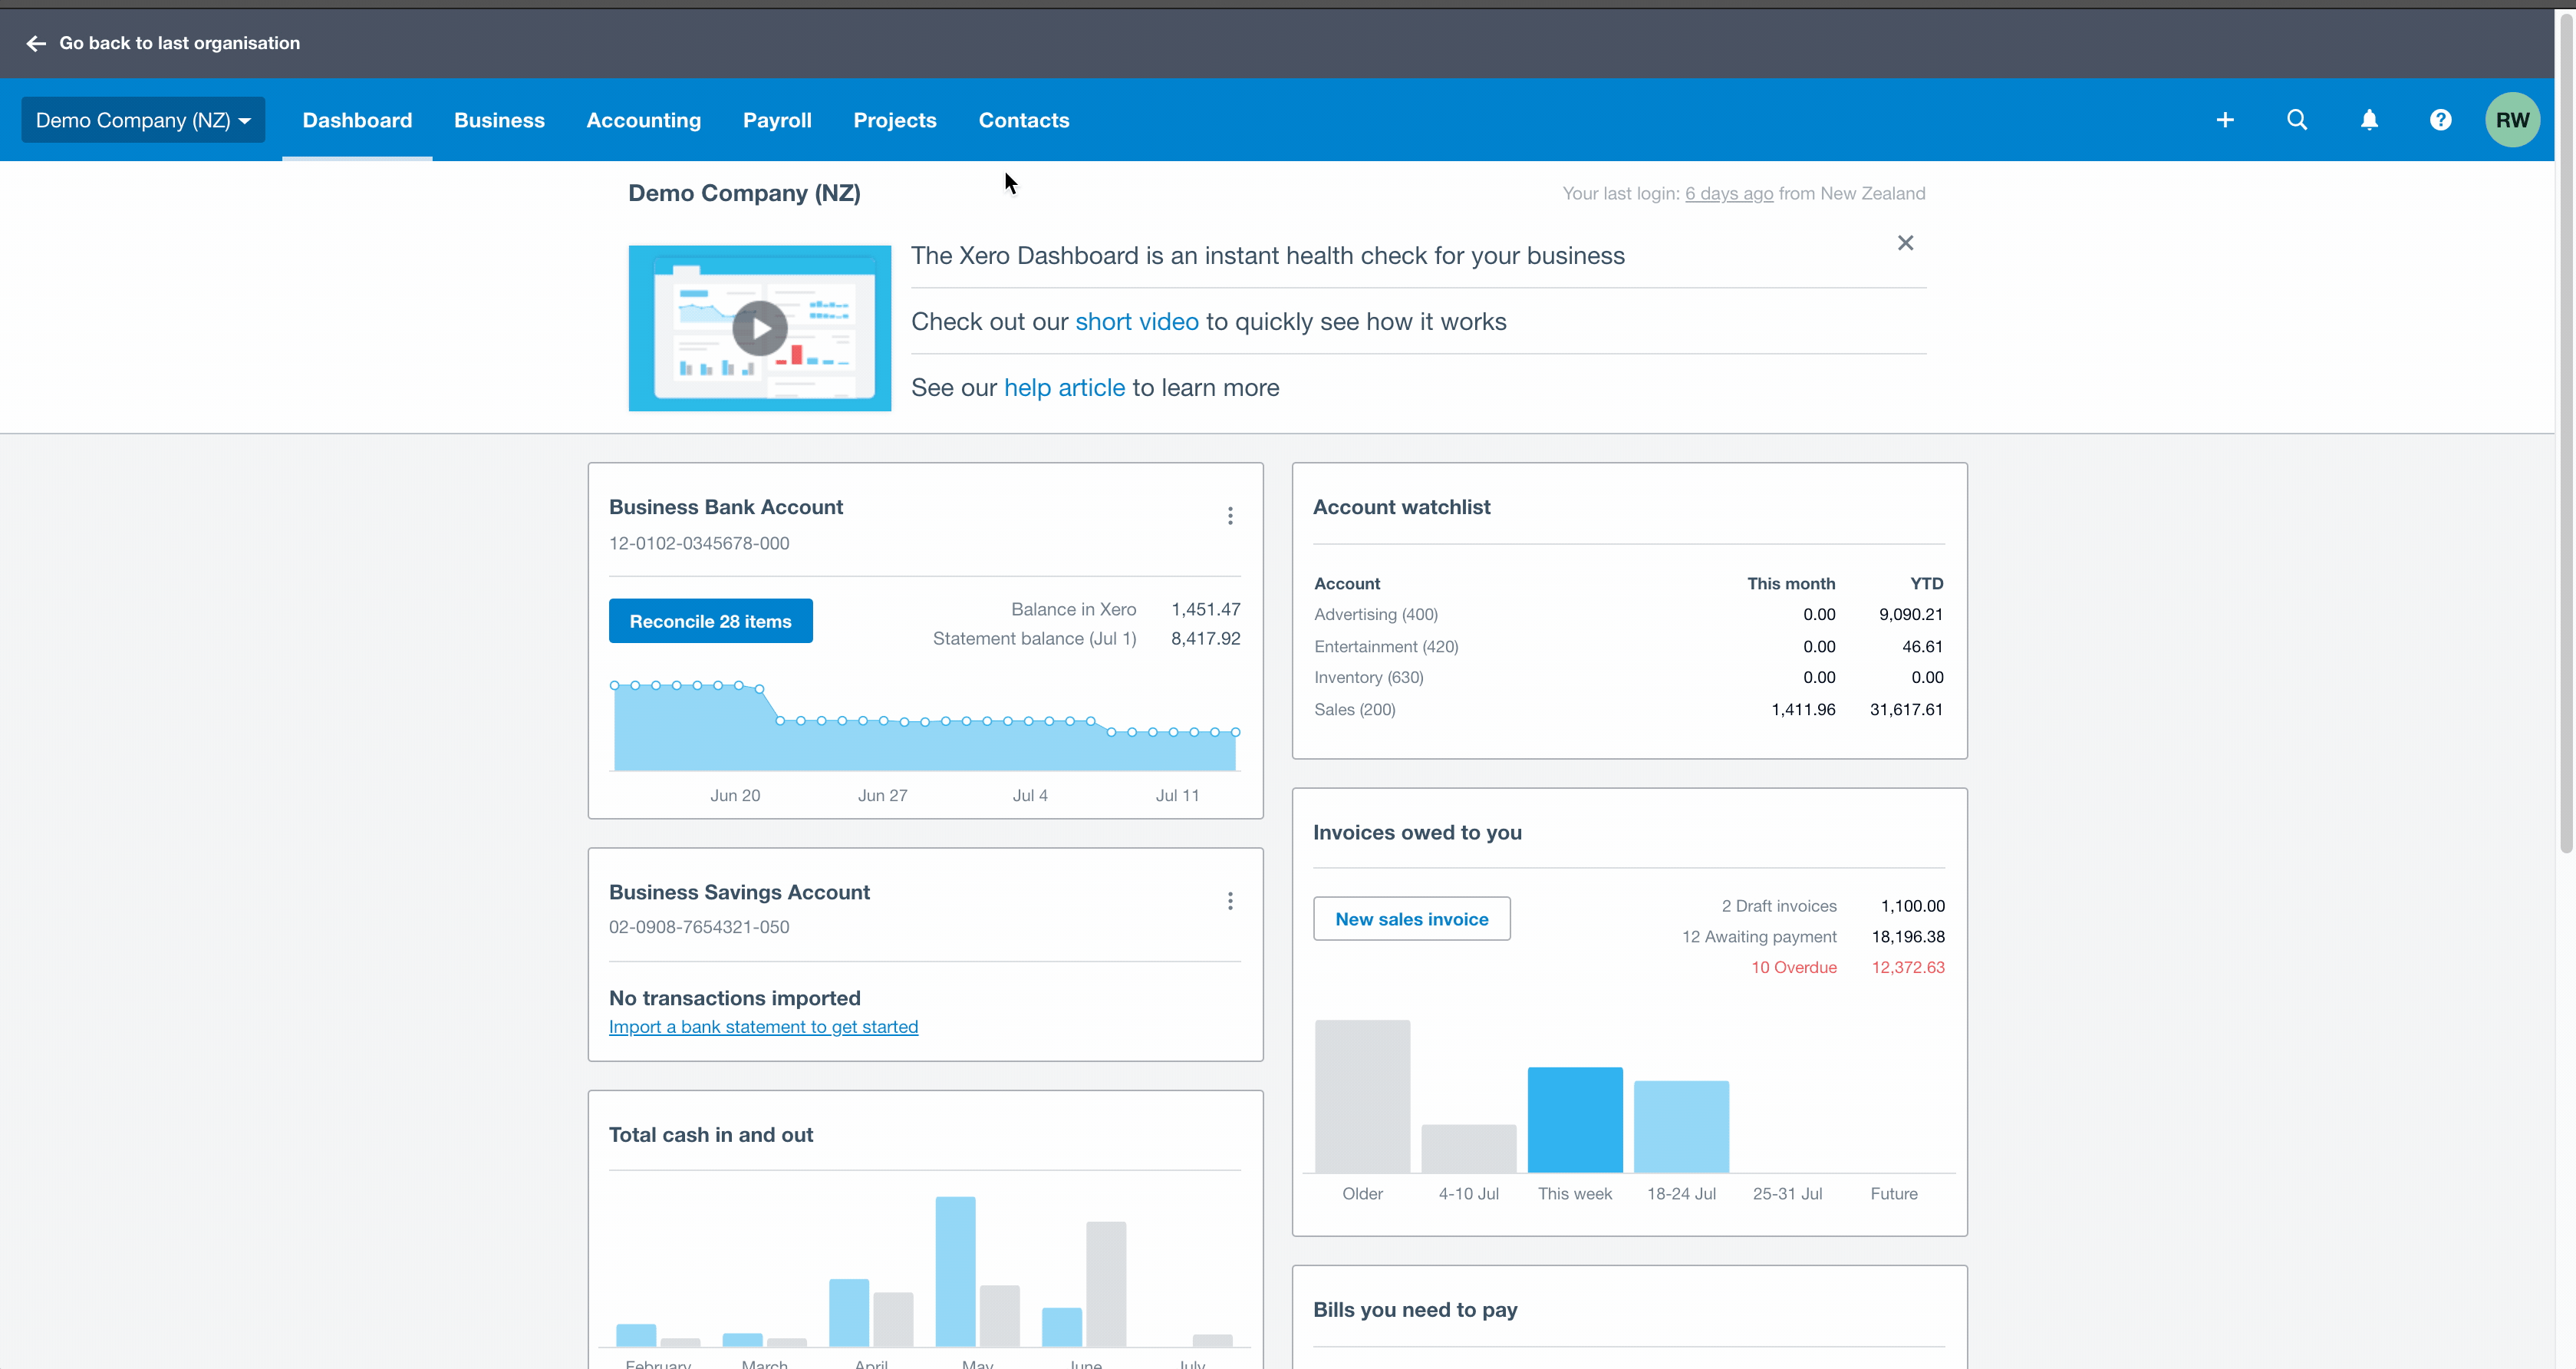The image size is (2576, 1369).
Task: Select the Dashboard tab
Action: (x=357, y=120)
